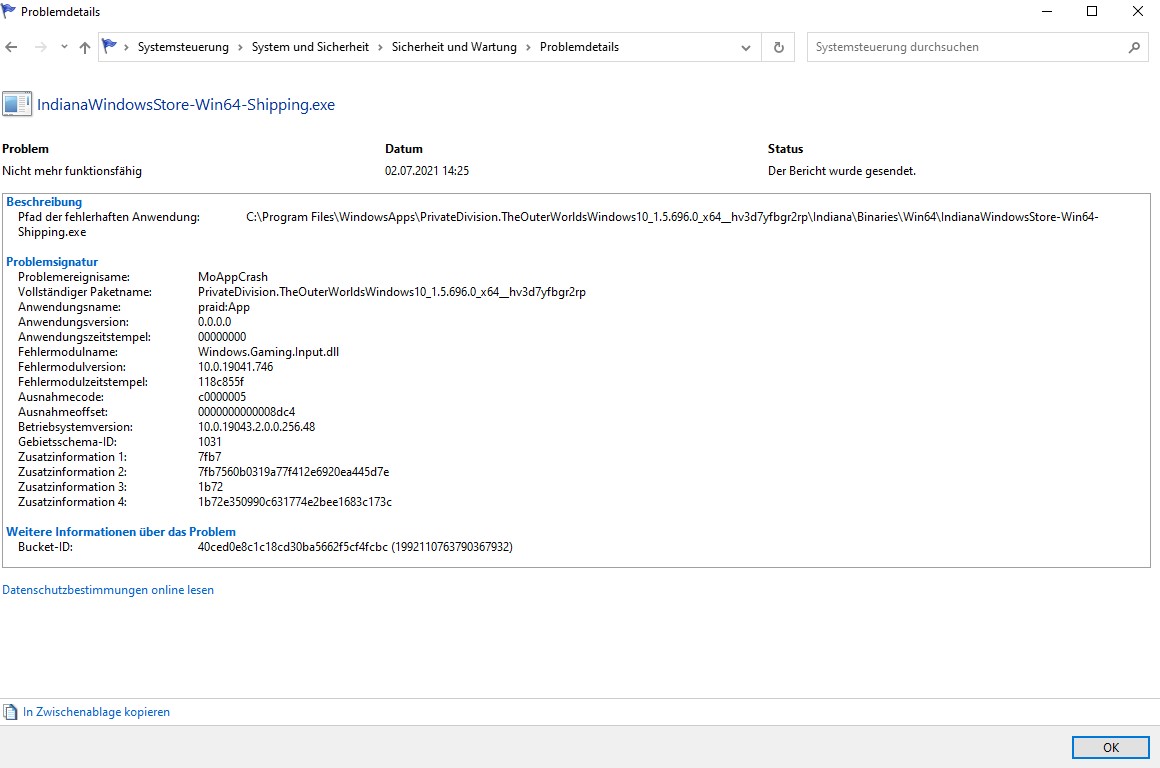Close the Problemdetails window

point(1138,11)
